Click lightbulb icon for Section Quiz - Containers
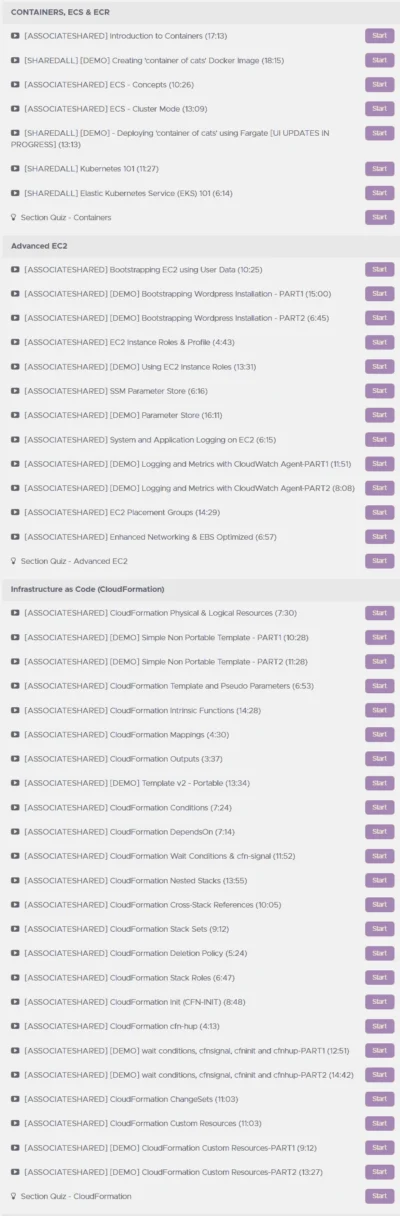This screenshot has width=400, height=1216. (13, 217)
